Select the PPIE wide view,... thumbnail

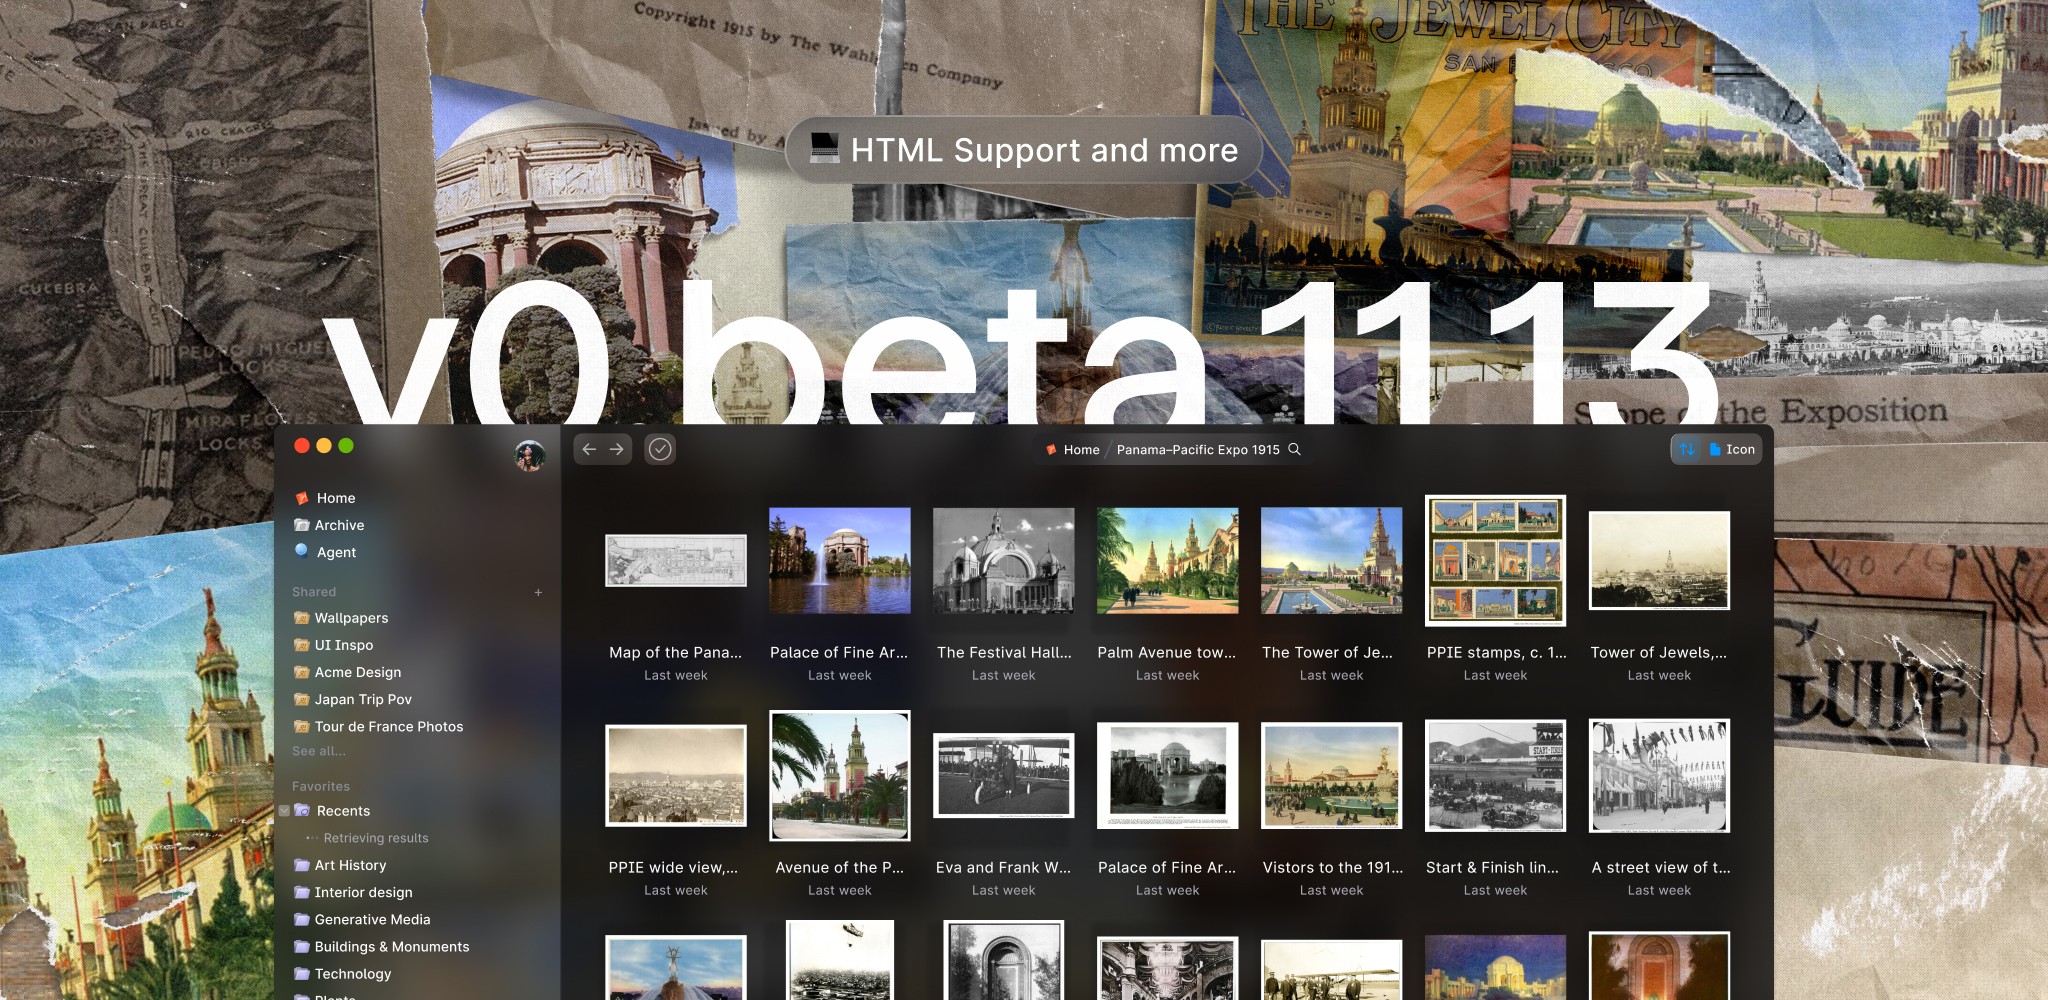(676, 776)
